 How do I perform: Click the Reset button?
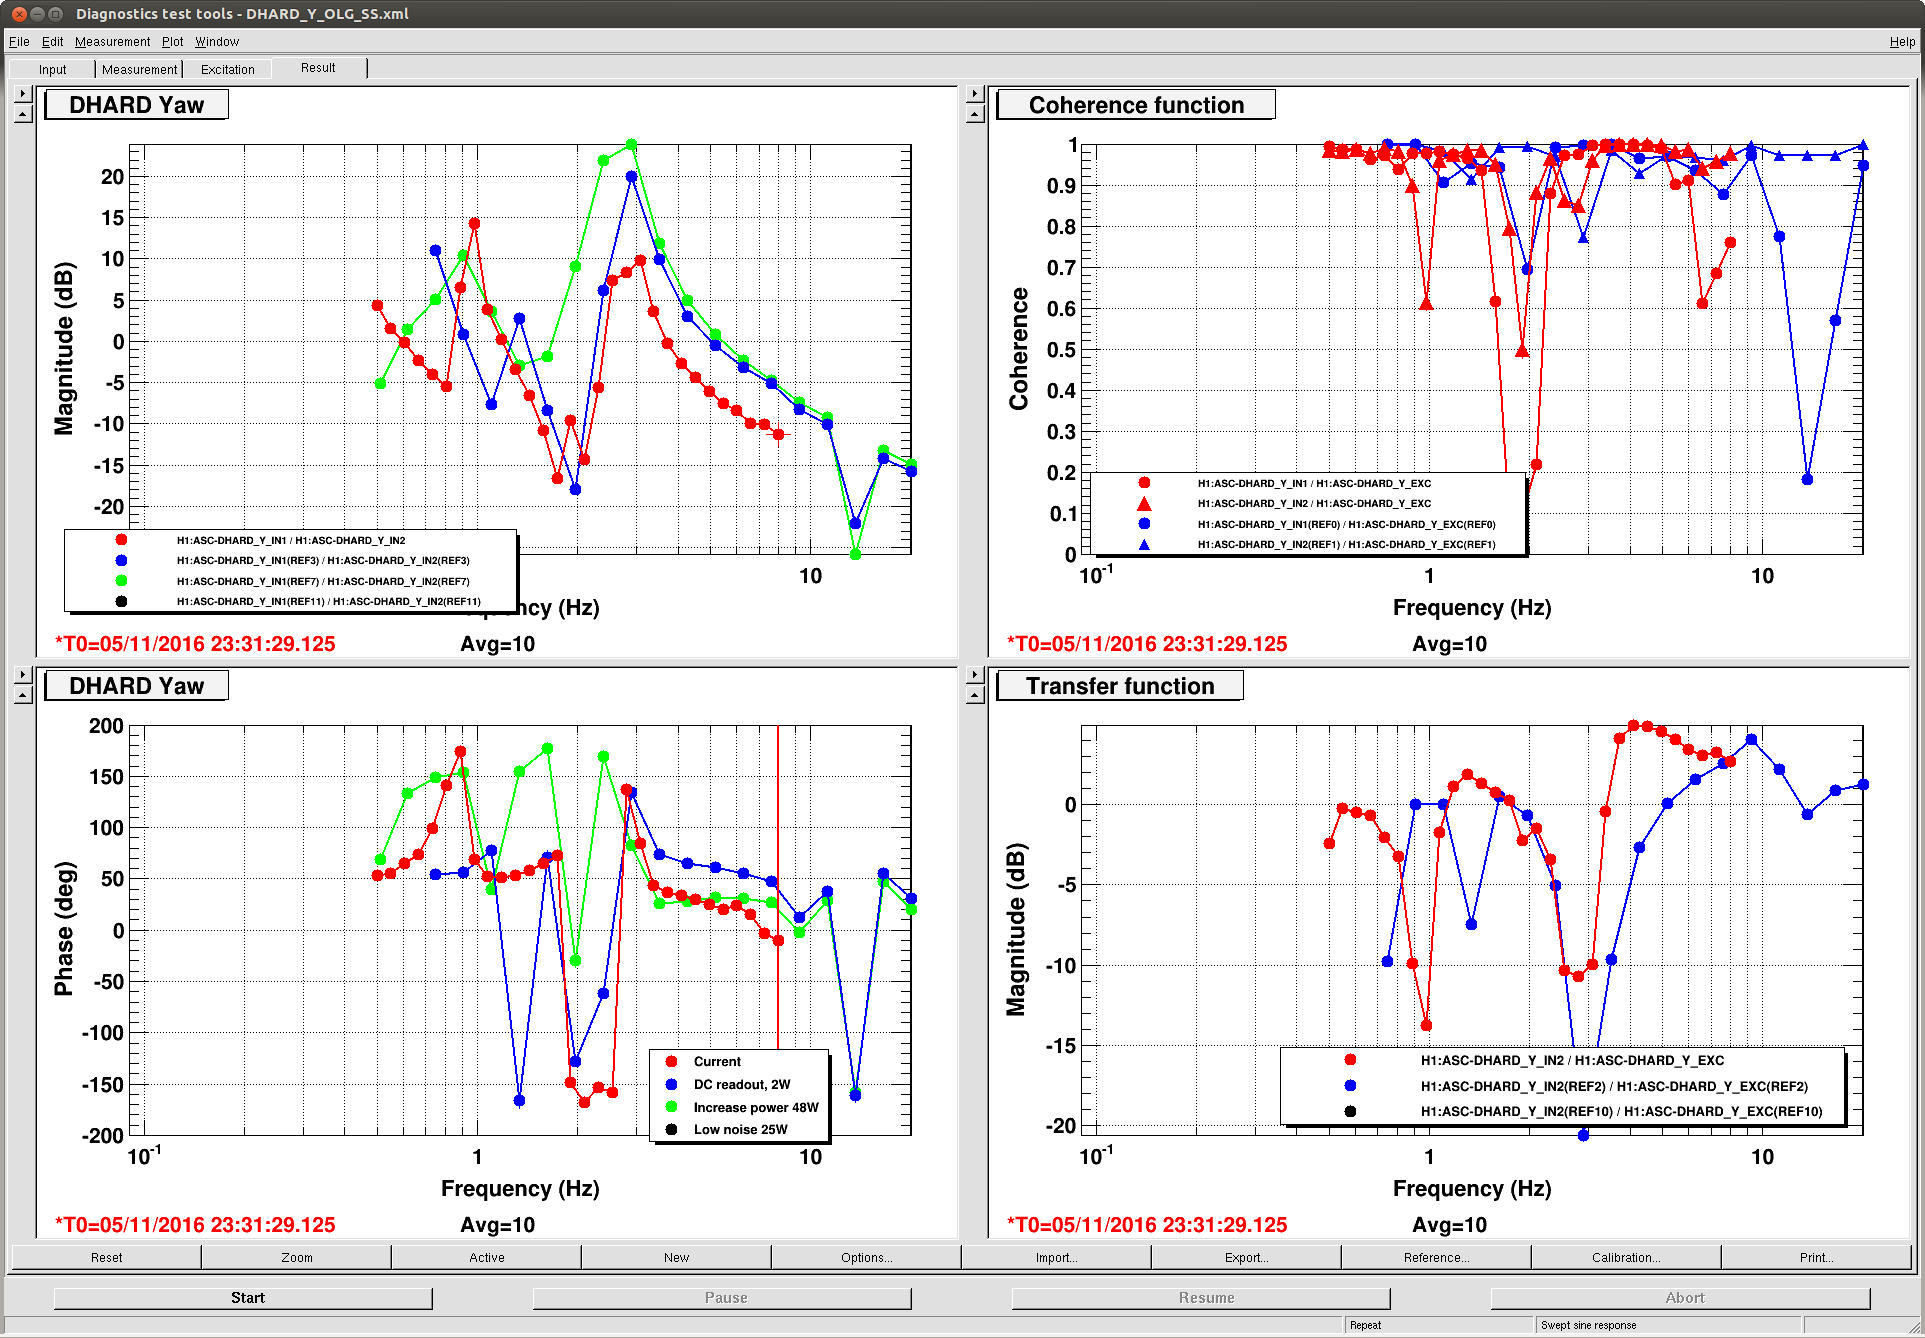pos(106,1258)
